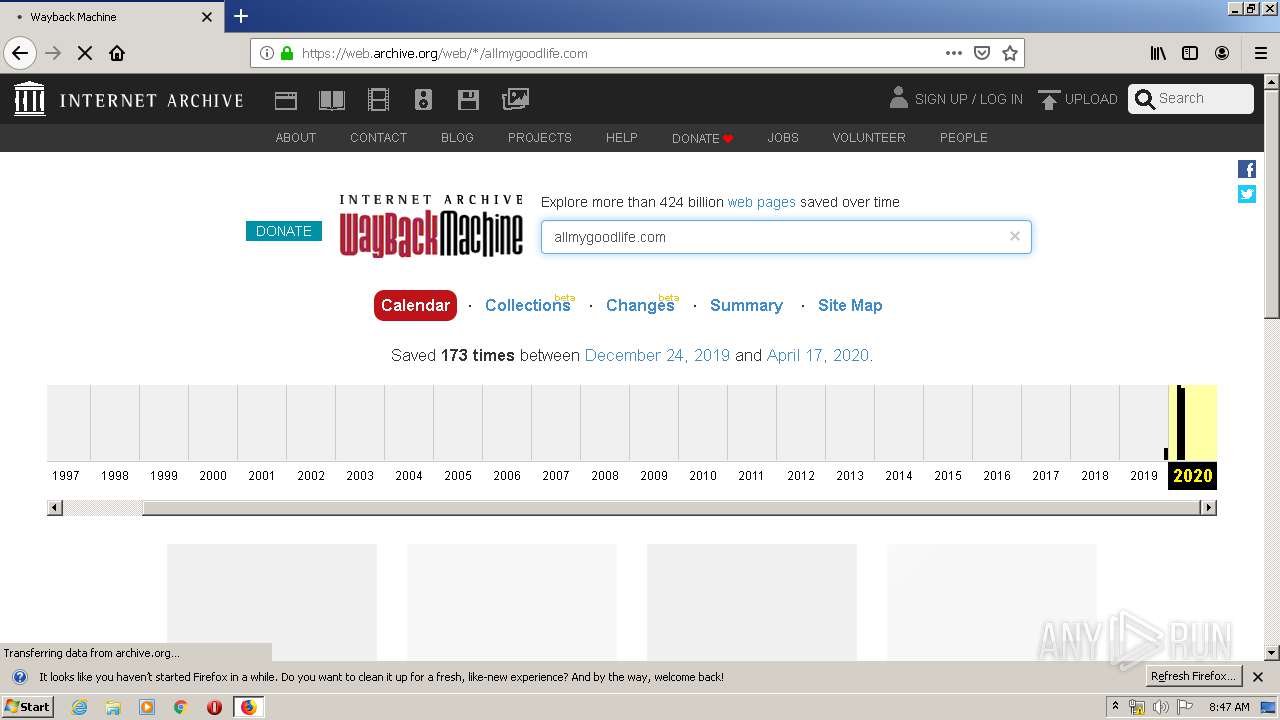Open the ABOUT menu item
Screen dimensions: 1280x720
pyautogui.click(x=296, y=138)
